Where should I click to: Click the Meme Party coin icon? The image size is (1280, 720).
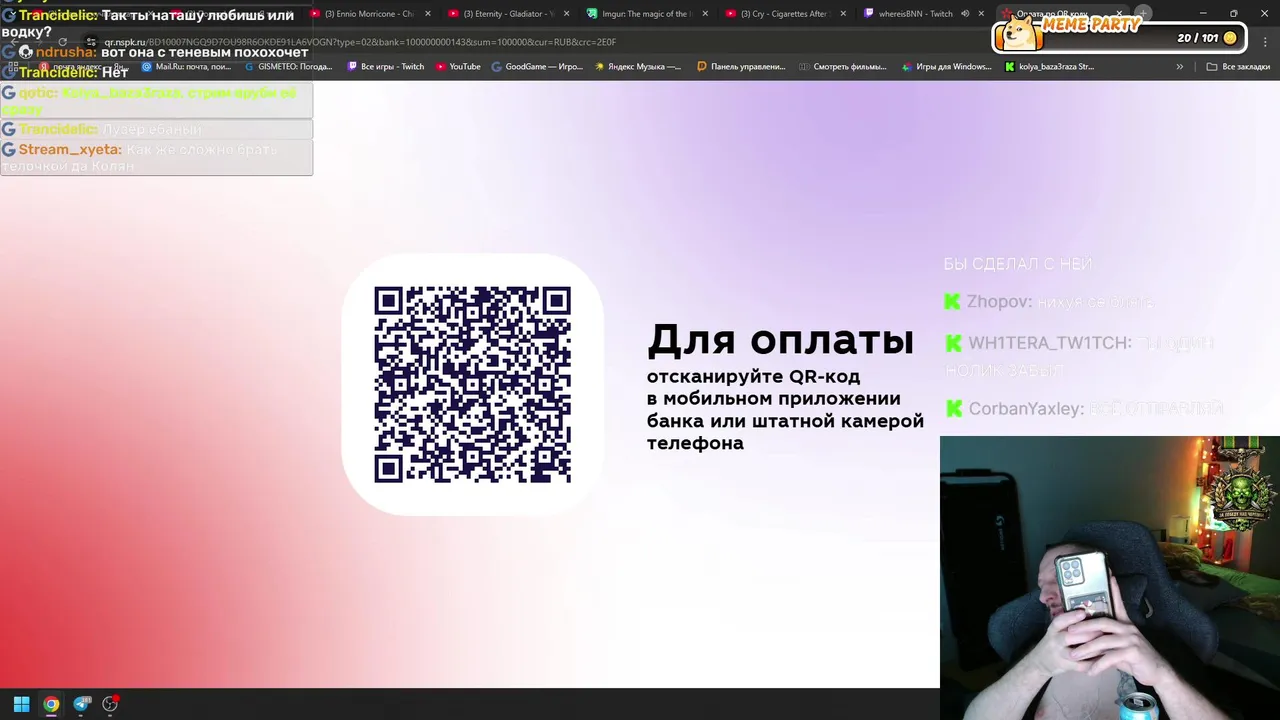(x=1230, y=38)
